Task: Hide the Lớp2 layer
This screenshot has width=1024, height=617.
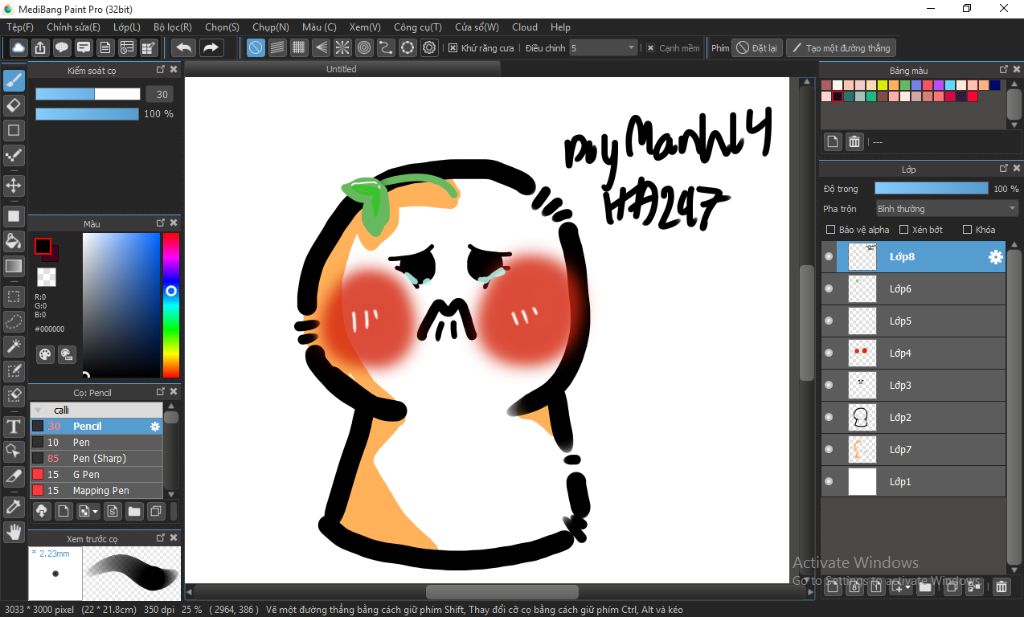Action: (829, 417)
